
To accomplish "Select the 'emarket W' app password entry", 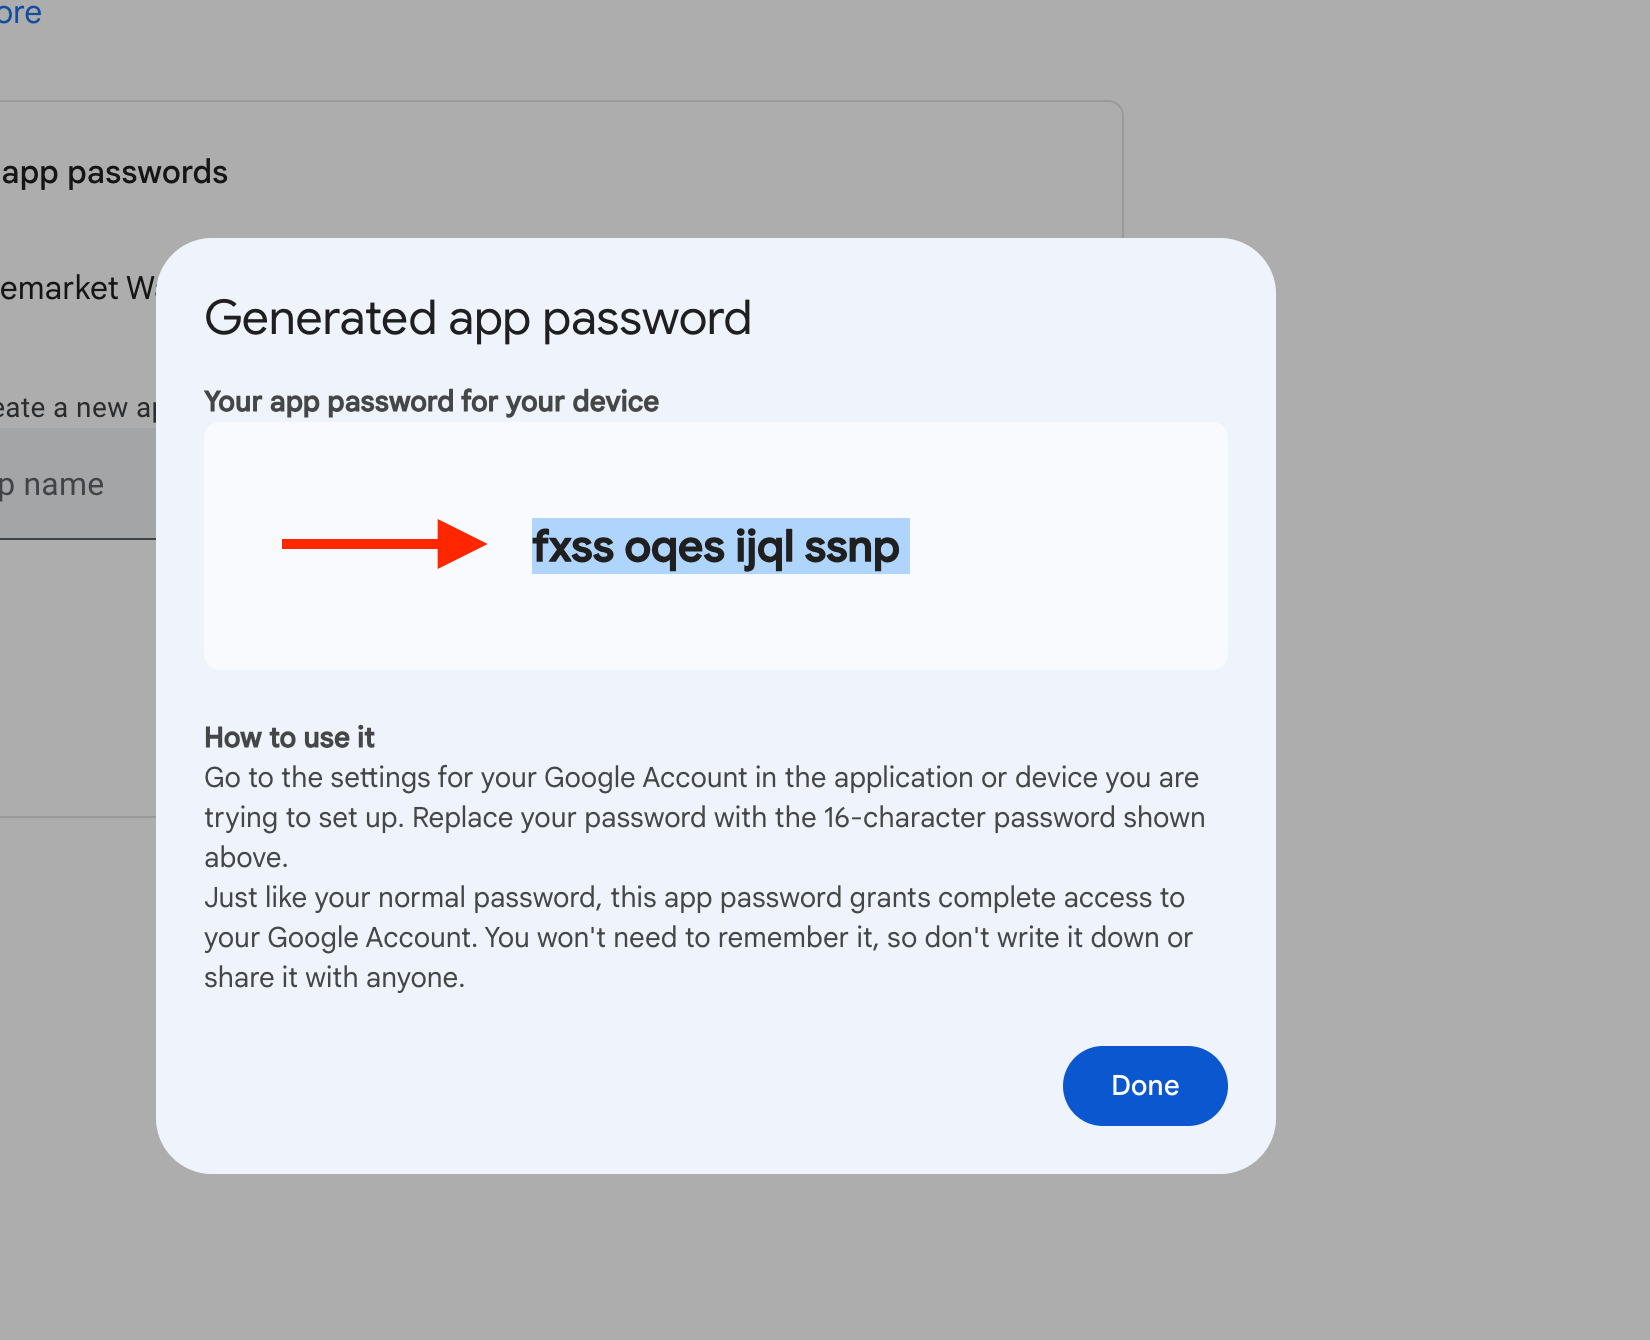I will 78,288.
